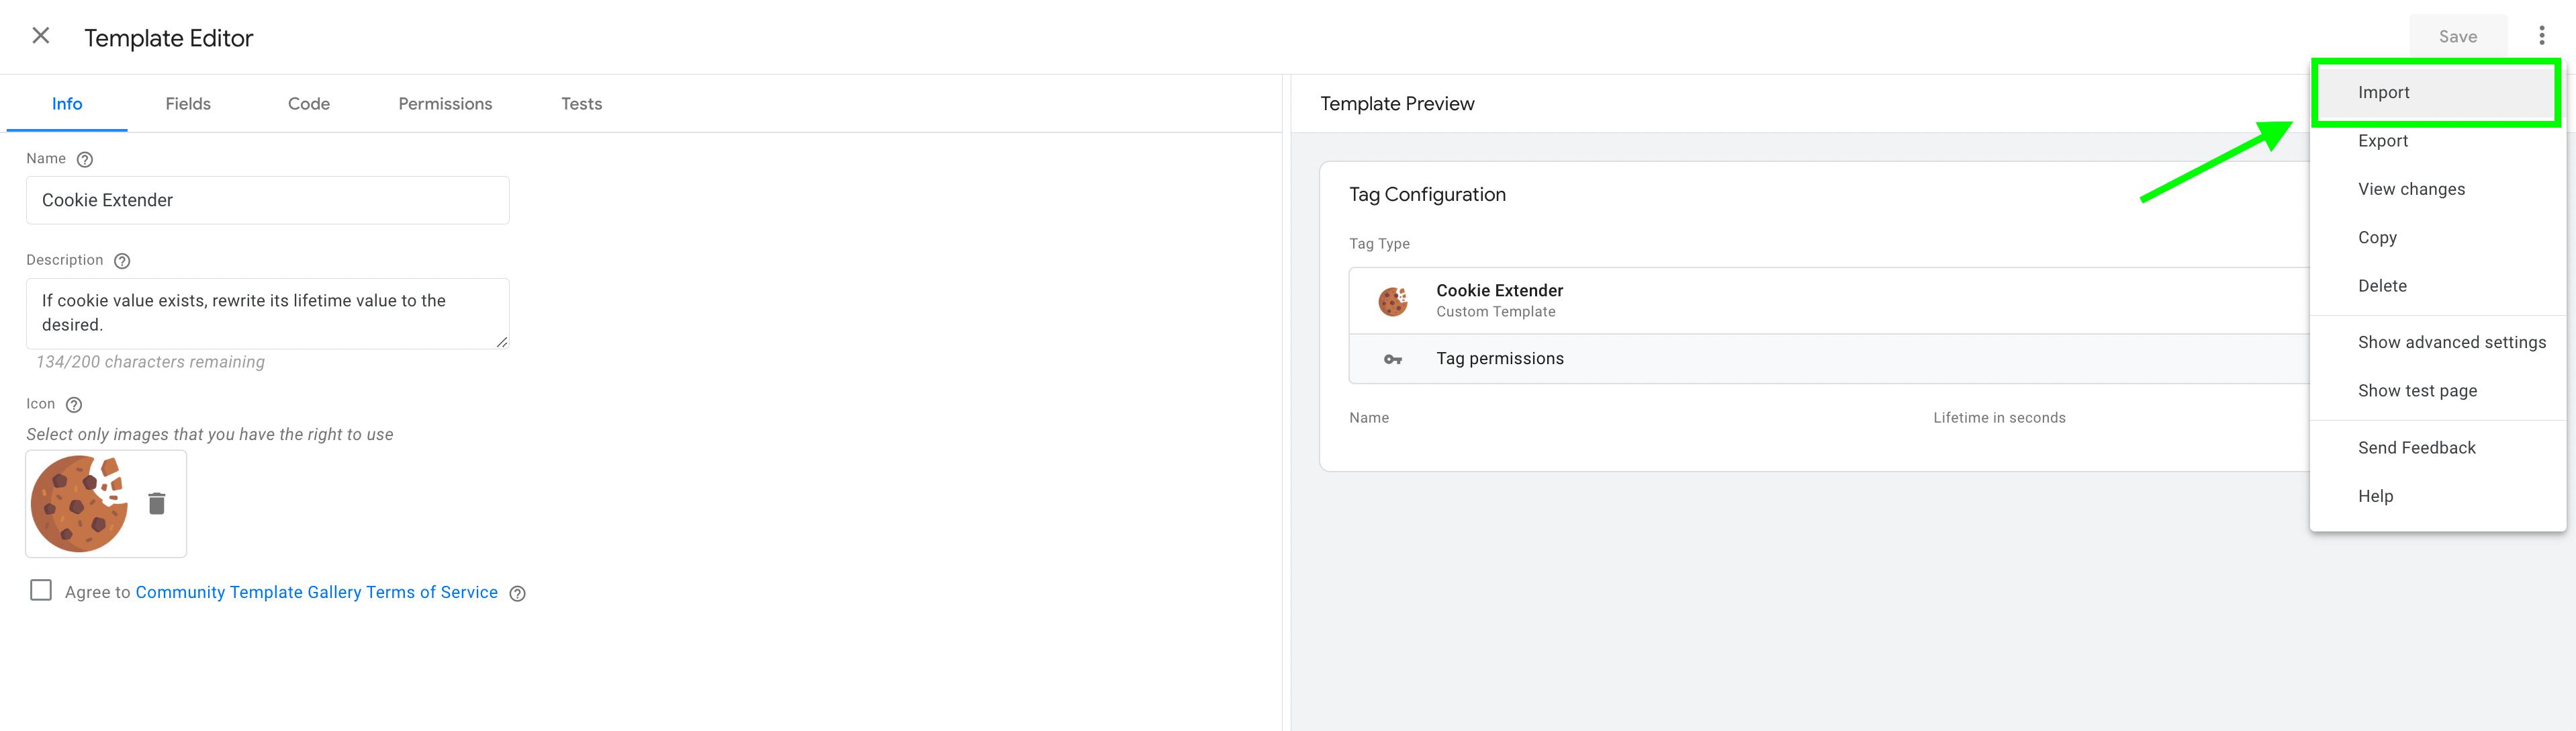The height and width of the screenshot is (731, 2576).
Task: Select the large cookie image thumbnail
Action: pyautogui.click(x=79, y=503)
